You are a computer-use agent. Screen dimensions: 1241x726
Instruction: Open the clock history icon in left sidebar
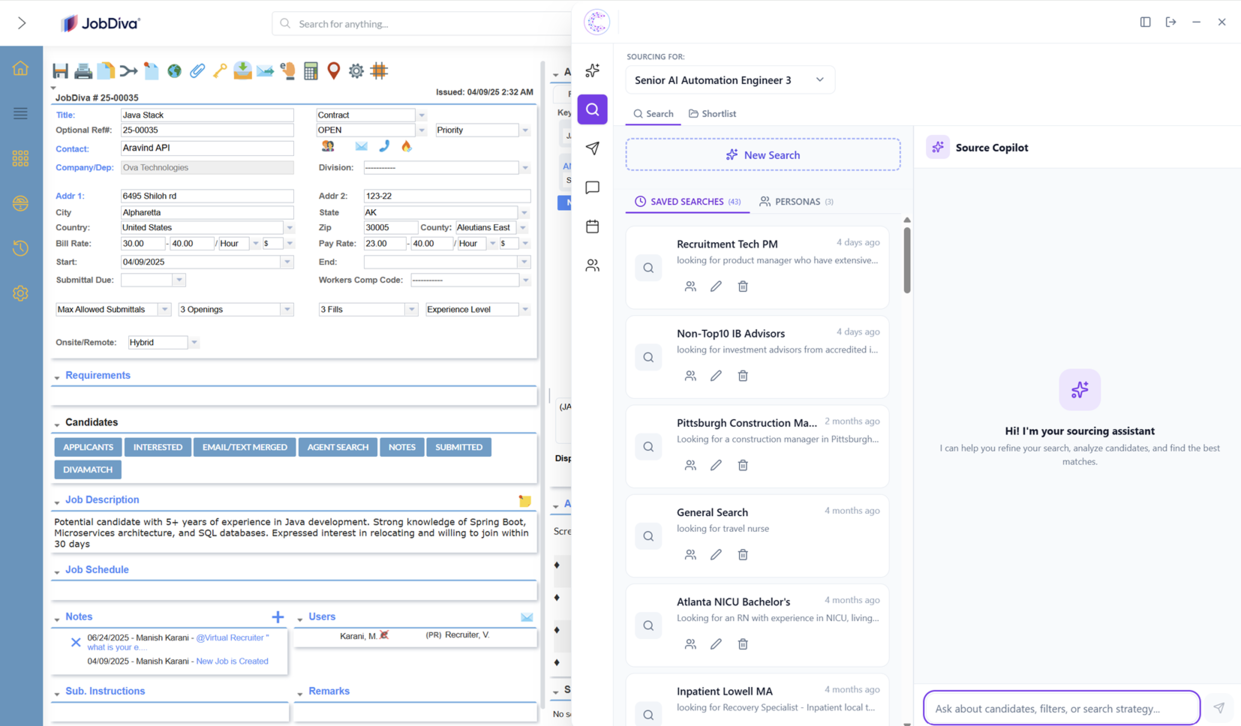pos(21,248)
